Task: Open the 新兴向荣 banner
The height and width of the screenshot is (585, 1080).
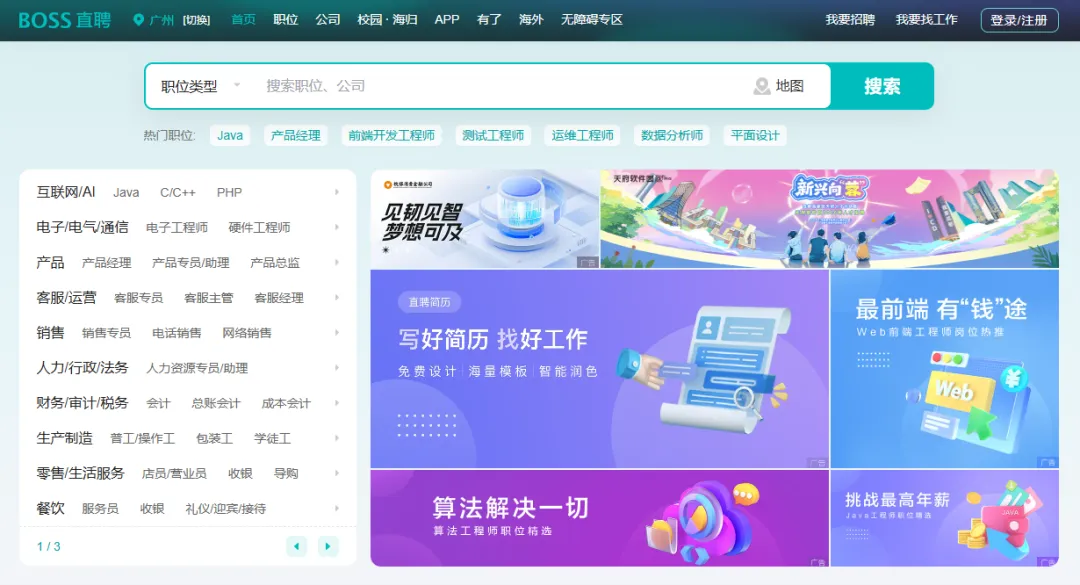Action: tap(829, 219)
